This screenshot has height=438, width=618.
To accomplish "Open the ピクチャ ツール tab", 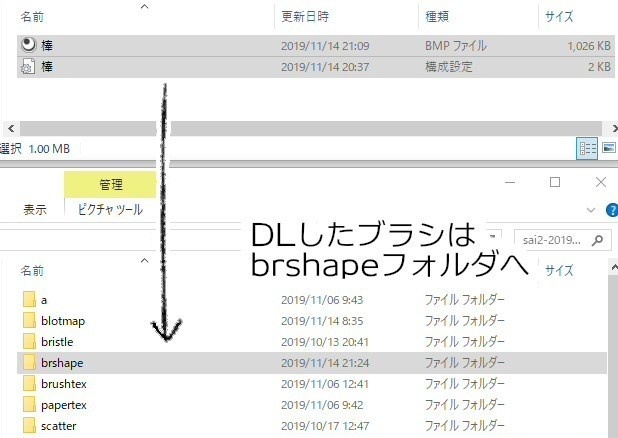I will click(x=110, y=209).
